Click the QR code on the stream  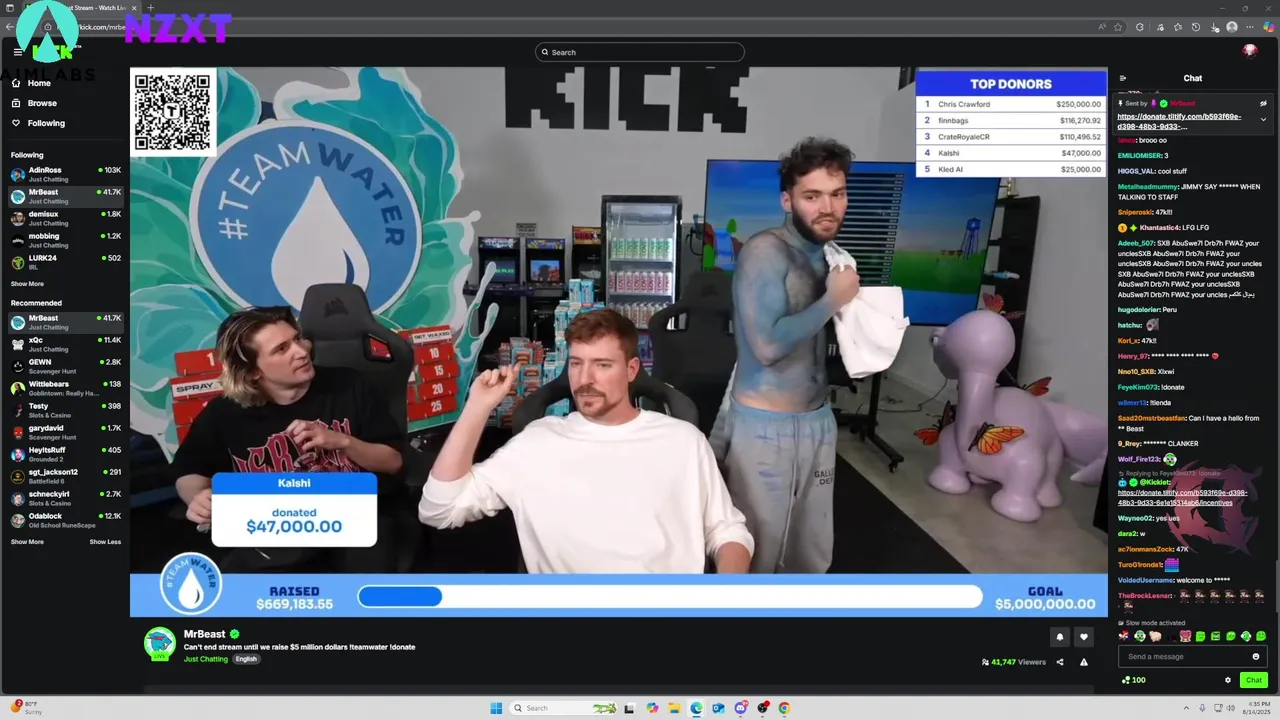[x=173, y=111]
